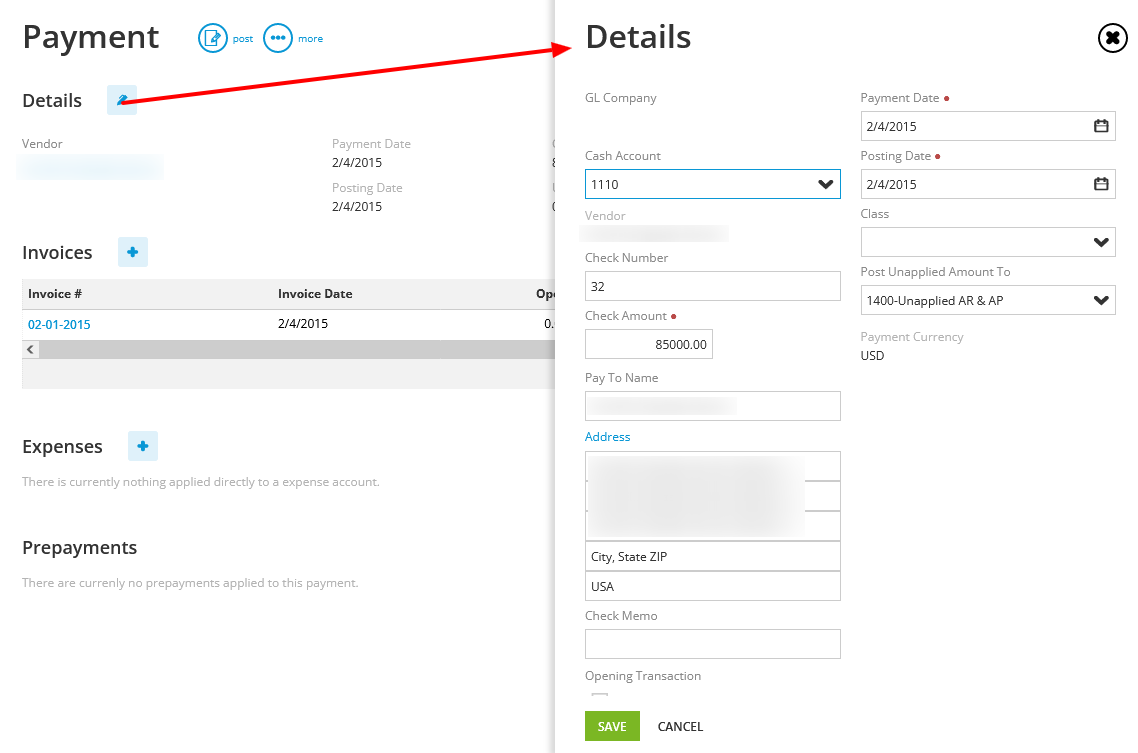The width and height of the screenshot is (1138, 753).
Task: Close the Details panel with the X icon
Action: coord(1112,38)
